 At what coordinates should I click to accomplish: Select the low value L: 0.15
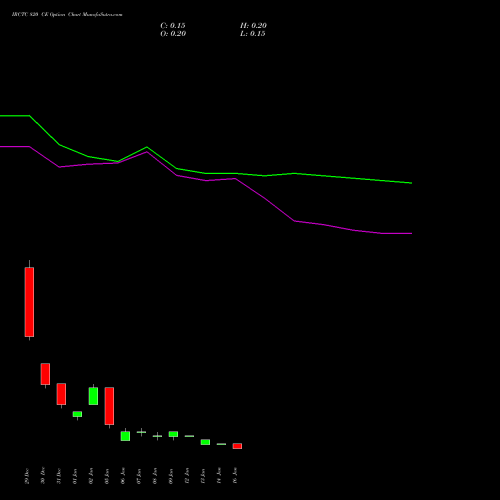[253, 34]
